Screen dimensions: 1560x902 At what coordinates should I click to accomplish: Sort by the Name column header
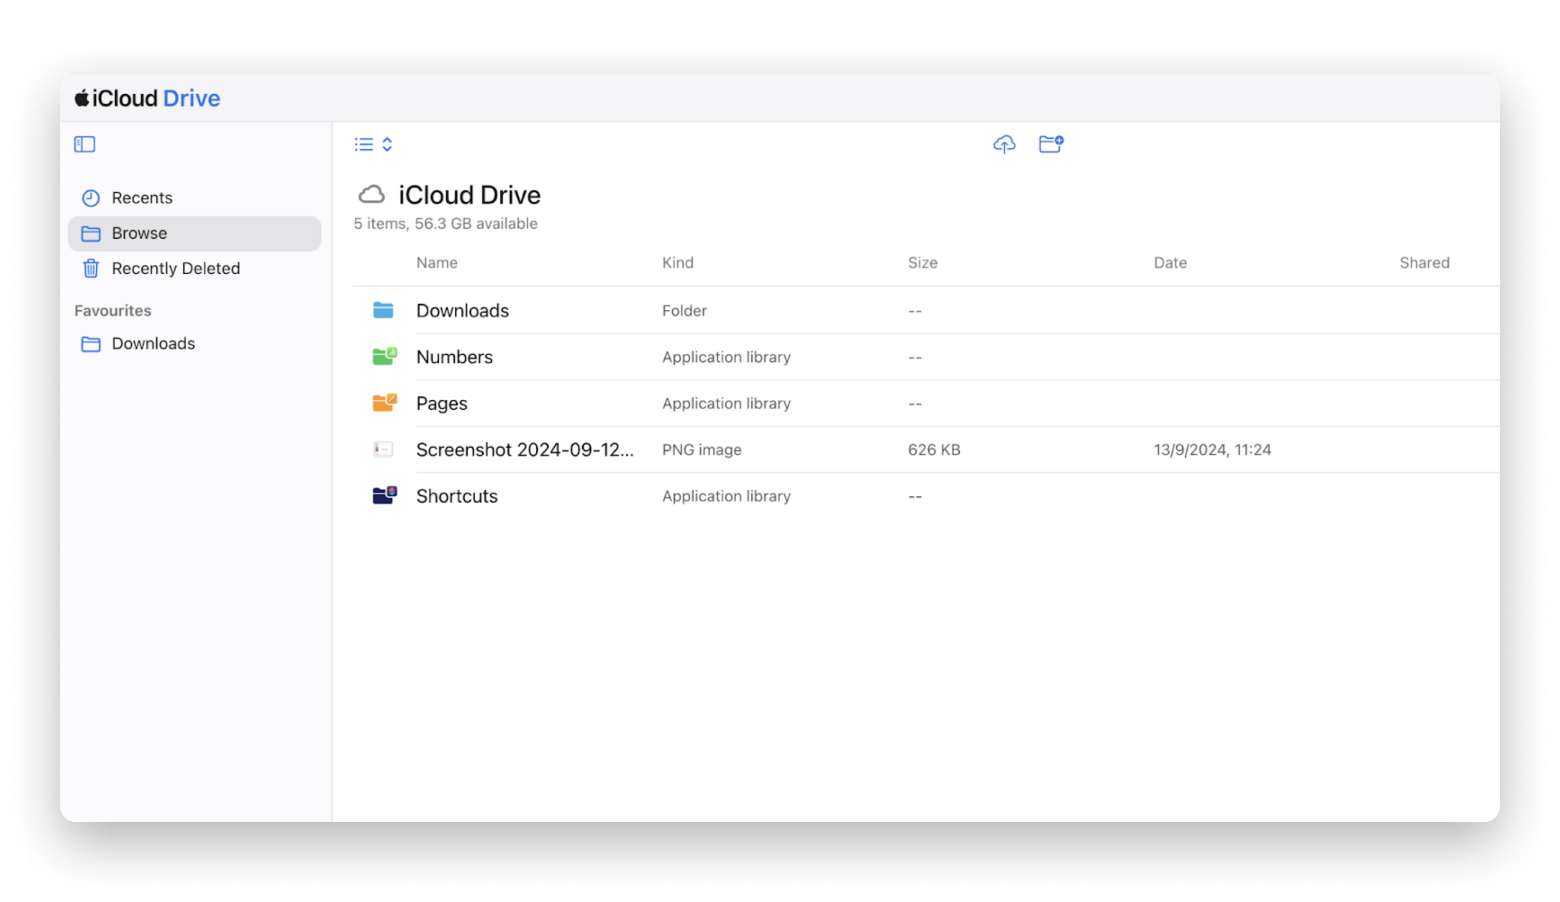click(437, 263)
